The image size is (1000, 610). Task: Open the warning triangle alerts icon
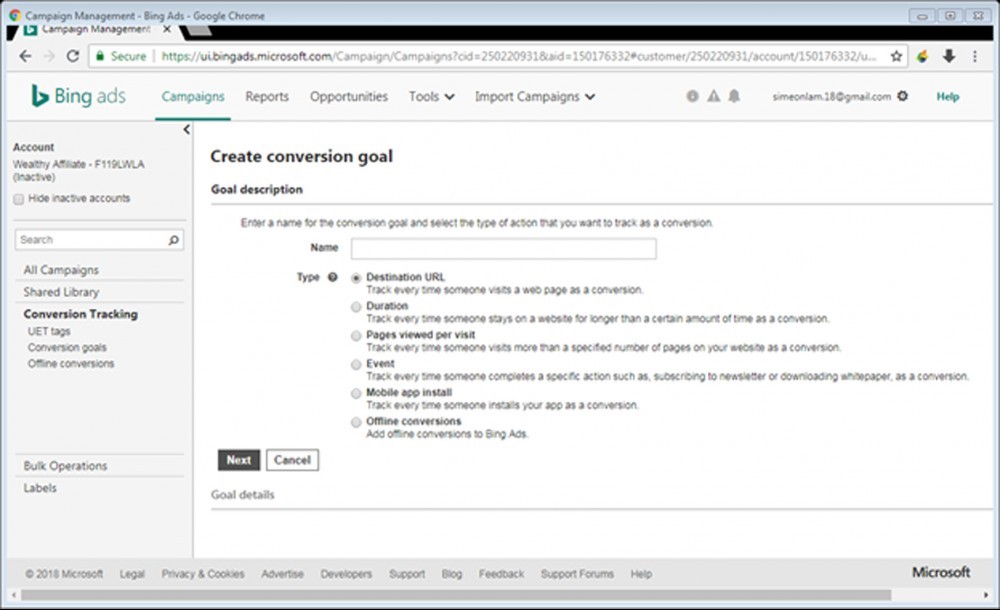tap(714, 96)
